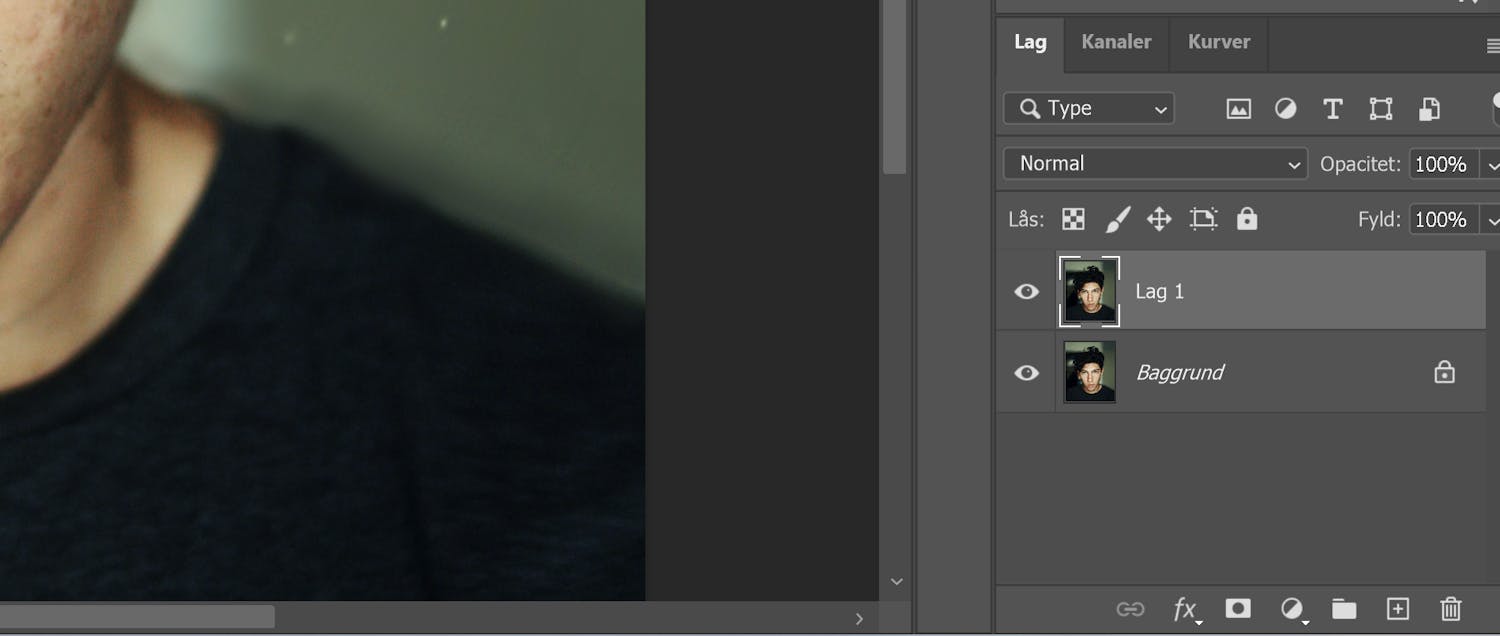
Task: Open the layer styles fx menu
Action: (x=1186, y=608)
